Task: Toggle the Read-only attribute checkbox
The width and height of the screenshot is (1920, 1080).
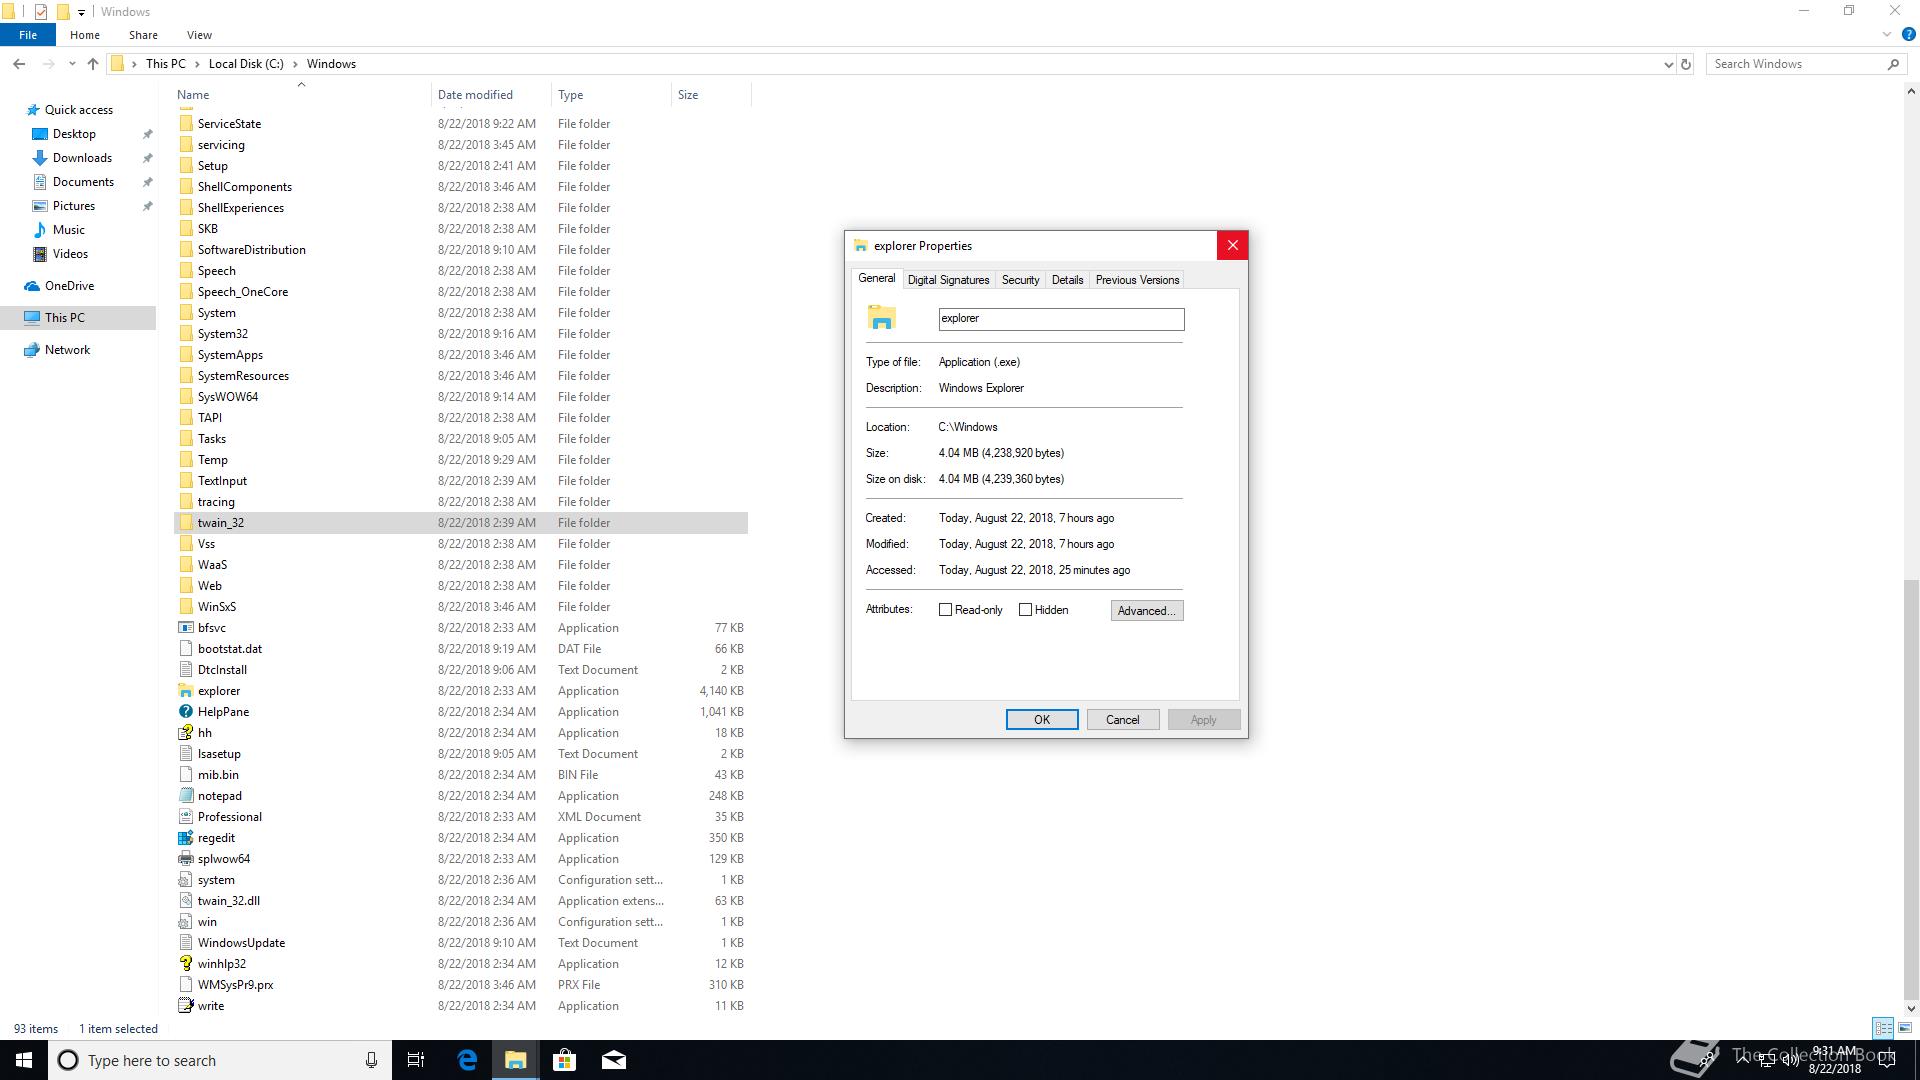Action: click(x=945, y=610)
